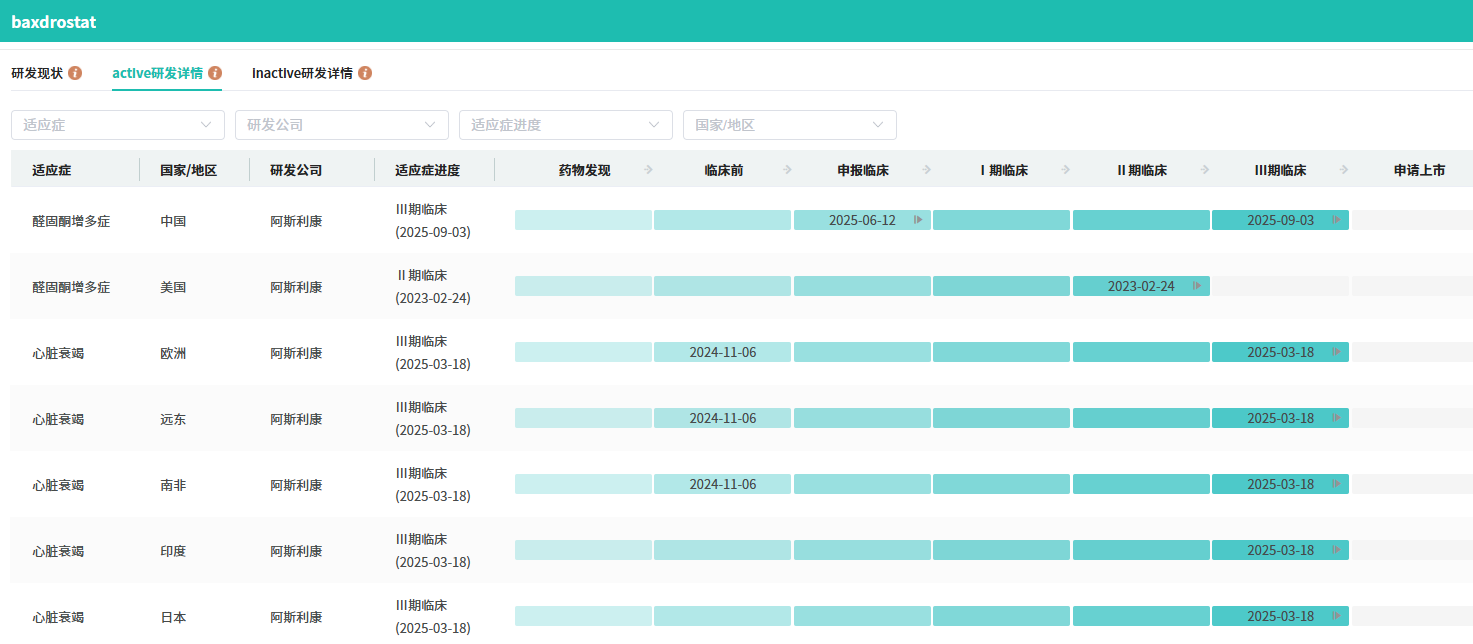1473x644 pixels.
Task: Click 阿斯利康 in the 美国 row
Action: point(296,287)
